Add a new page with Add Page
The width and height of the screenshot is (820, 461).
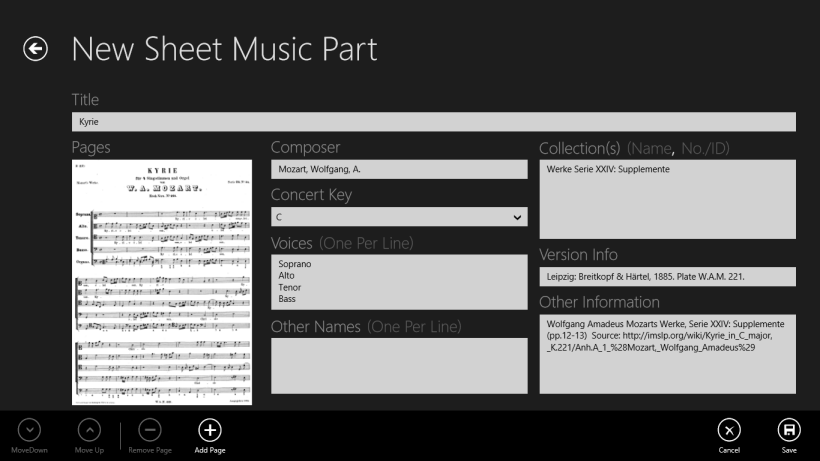coord(210,430)
